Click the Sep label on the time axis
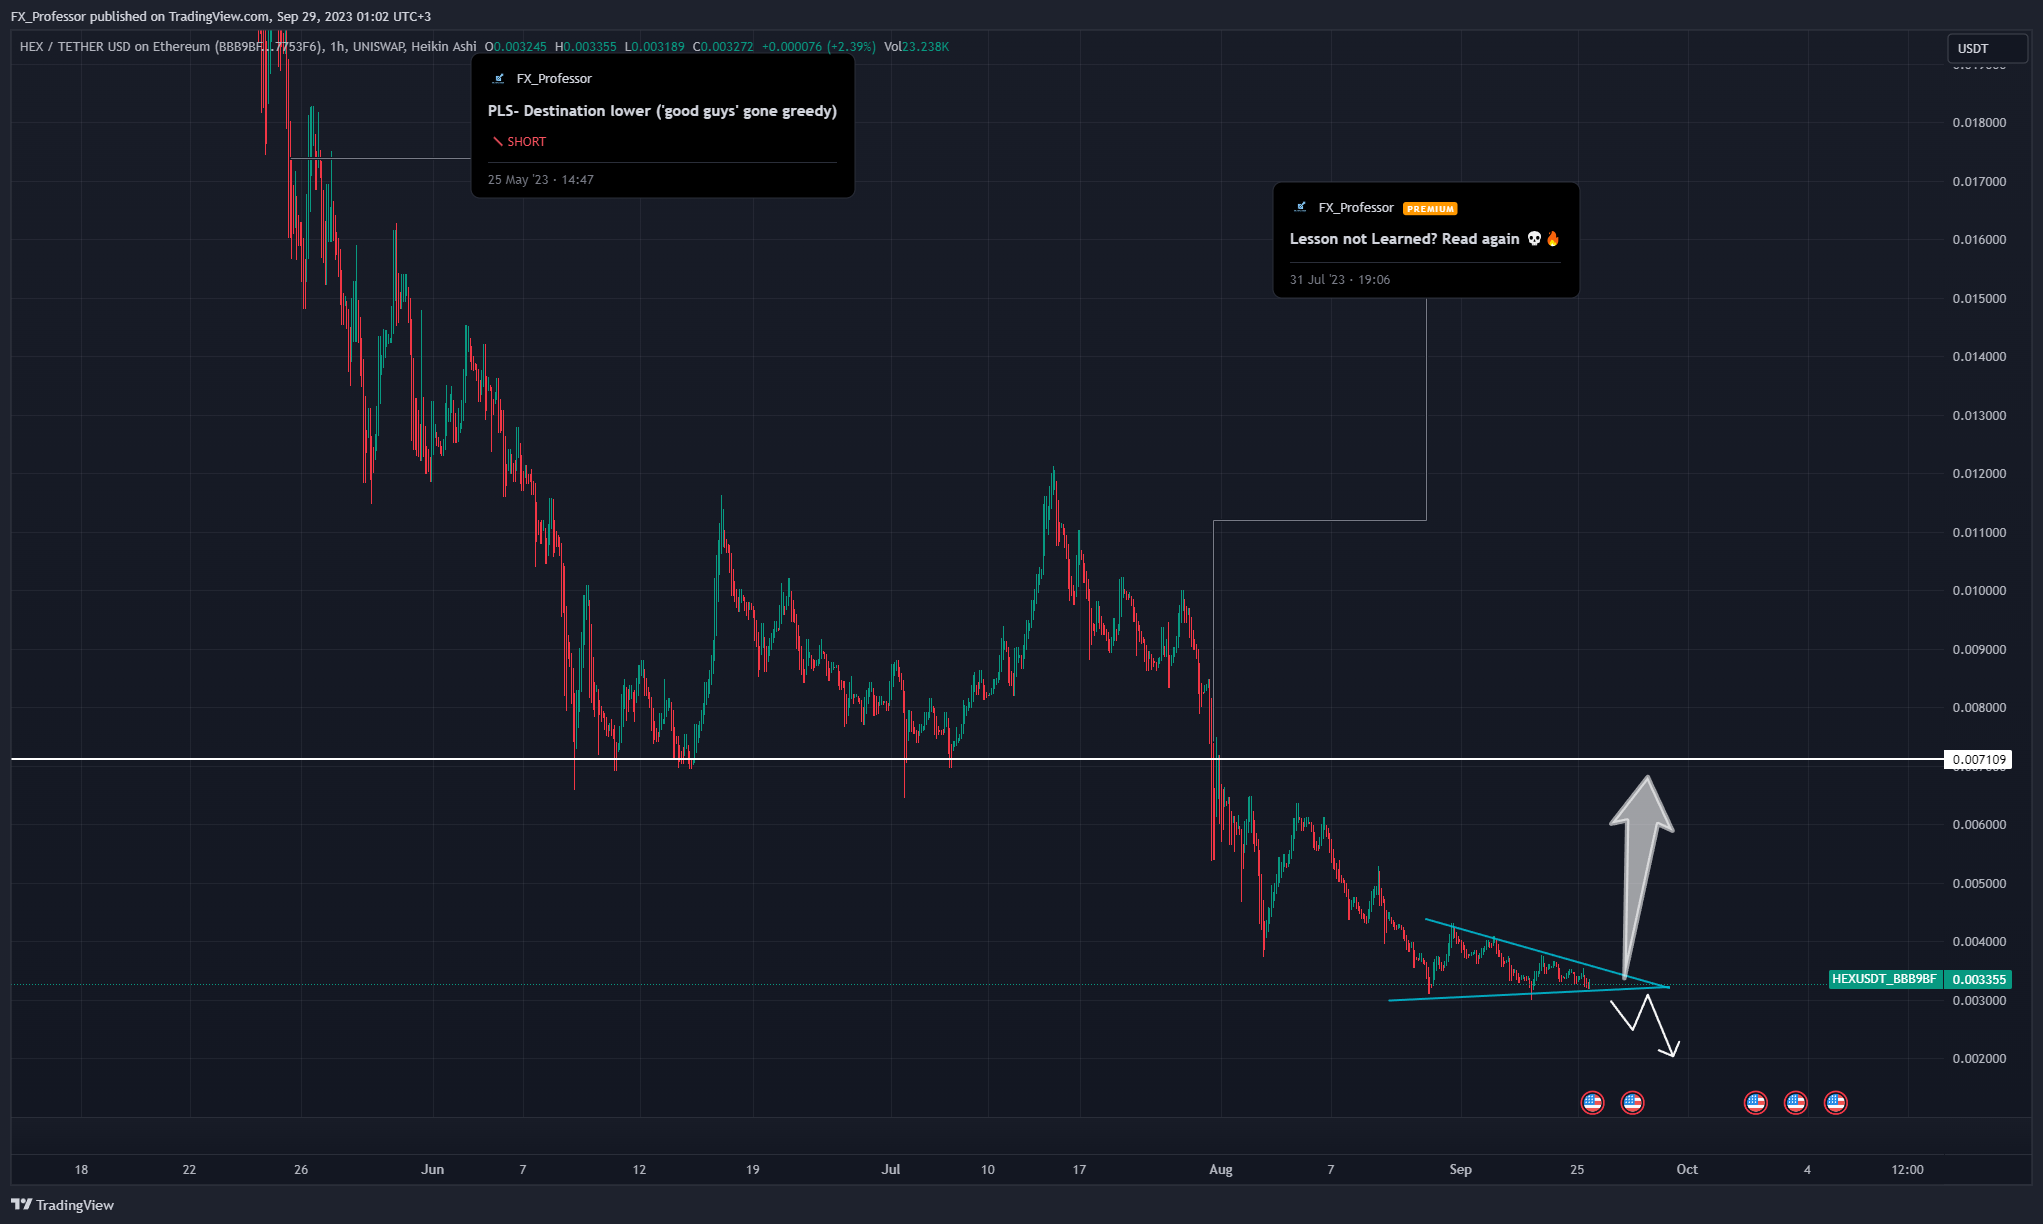The image size is (2043, 1224). 1460,1170
